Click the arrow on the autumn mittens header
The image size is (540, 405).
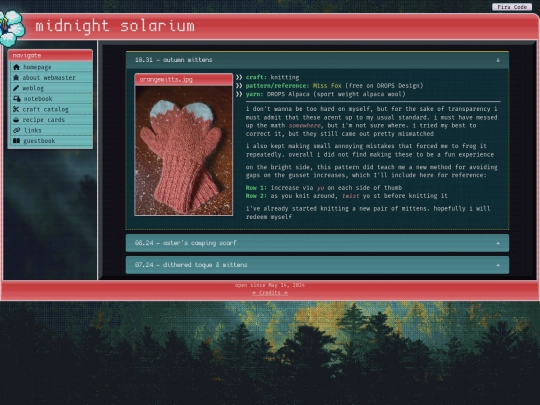click(498, 60)
